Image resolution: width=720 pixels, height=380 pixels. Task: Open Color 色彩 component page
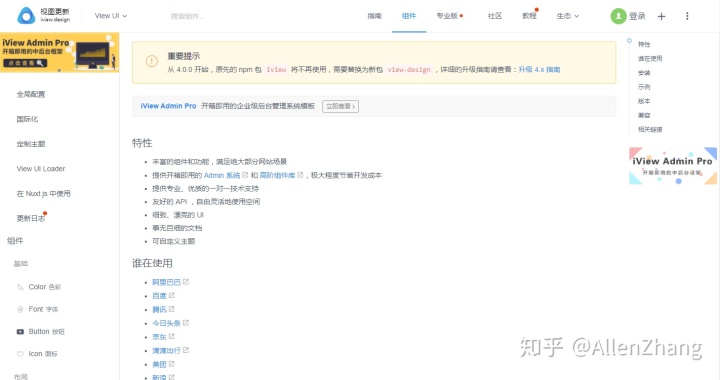click(45, 287)
